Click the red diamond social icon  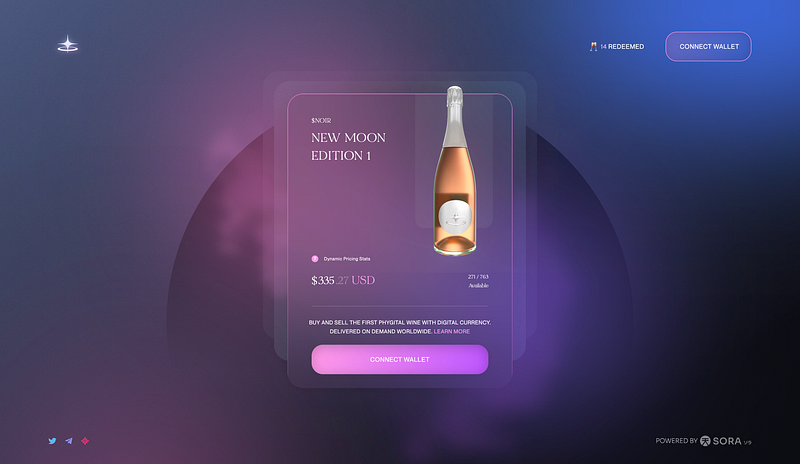85,441
